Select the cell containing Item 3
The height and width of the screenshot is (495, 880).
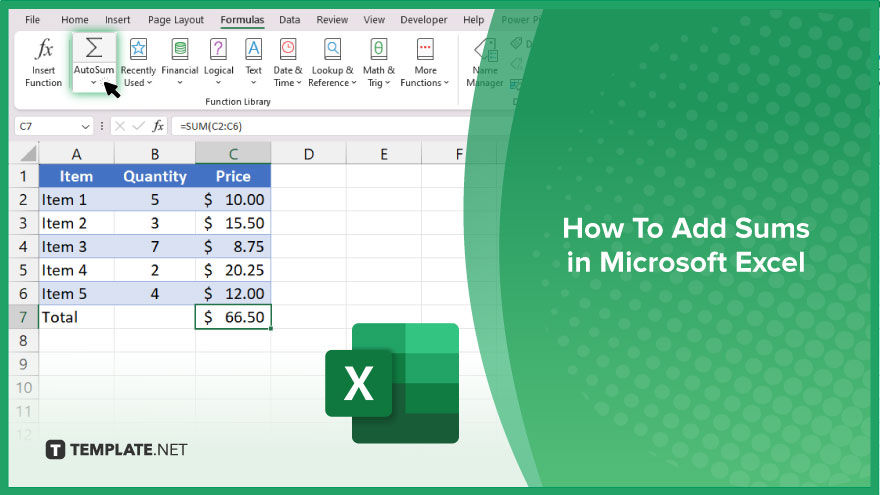tap(76, 247)
